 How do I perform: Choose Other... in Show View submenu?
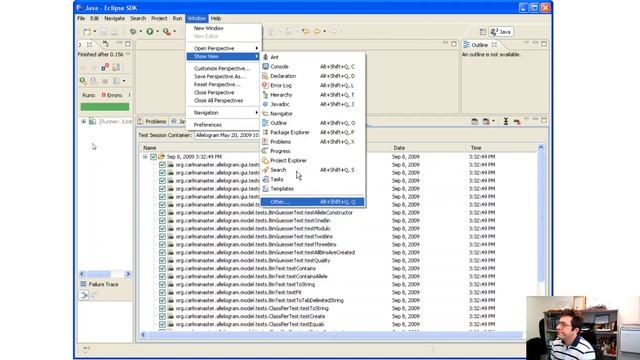[312, 202]
